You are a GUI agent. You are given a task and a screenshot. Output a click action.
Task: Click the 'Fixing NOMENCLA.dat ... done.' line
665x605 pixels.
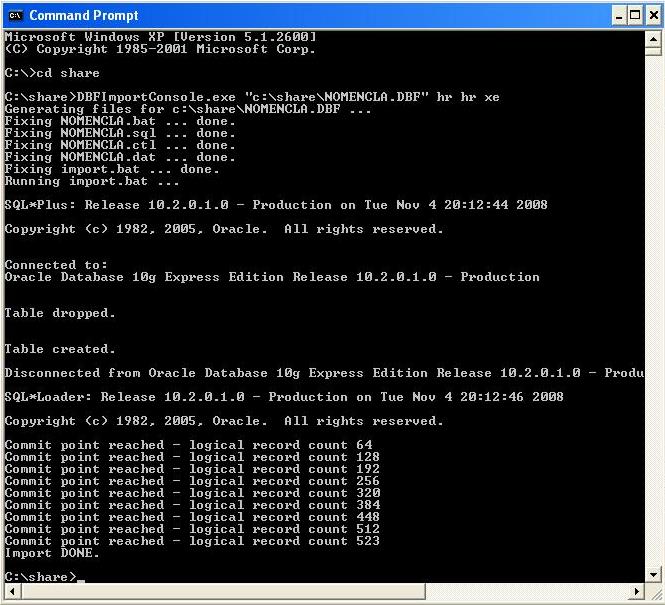(120, 157)
